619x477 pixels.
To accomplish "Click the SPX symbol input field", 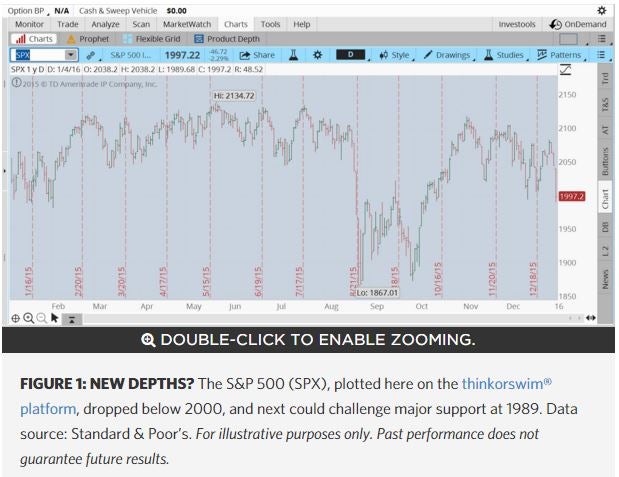I will point(39,55).
